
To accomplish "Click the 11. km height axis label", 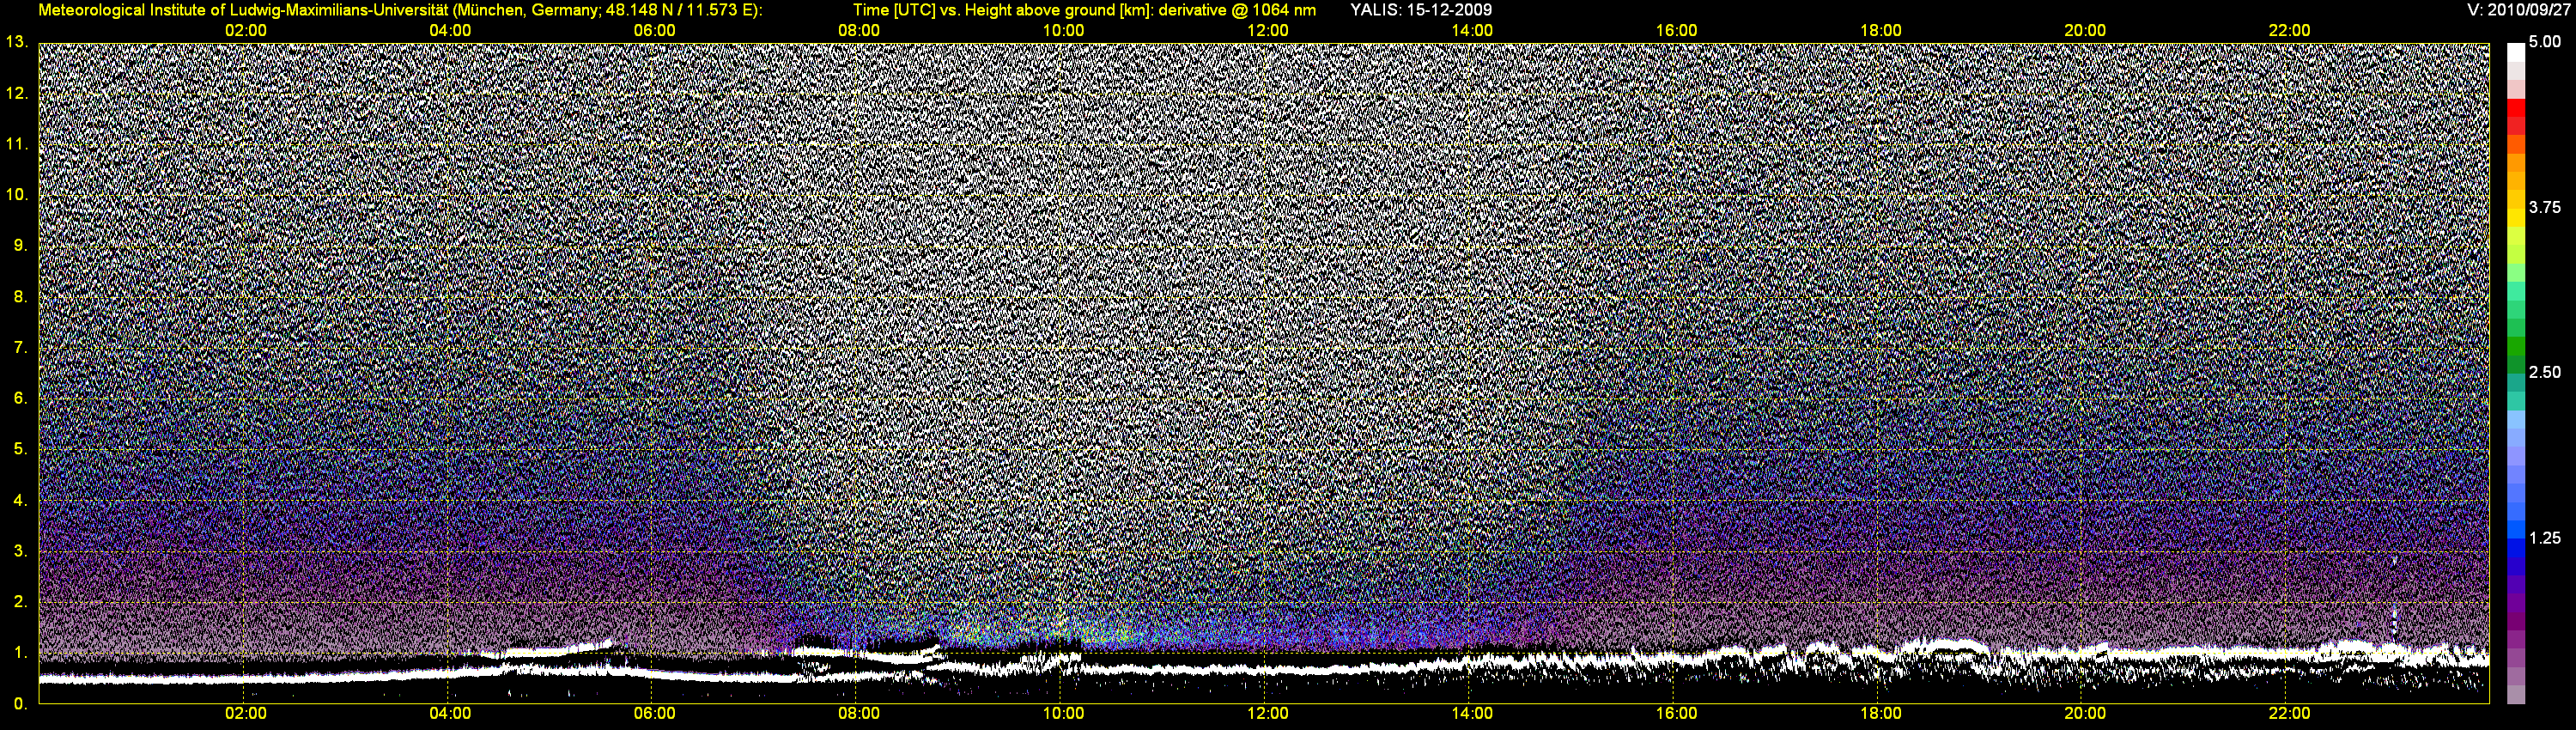I will pyautogui.click(x=17, y=144).
